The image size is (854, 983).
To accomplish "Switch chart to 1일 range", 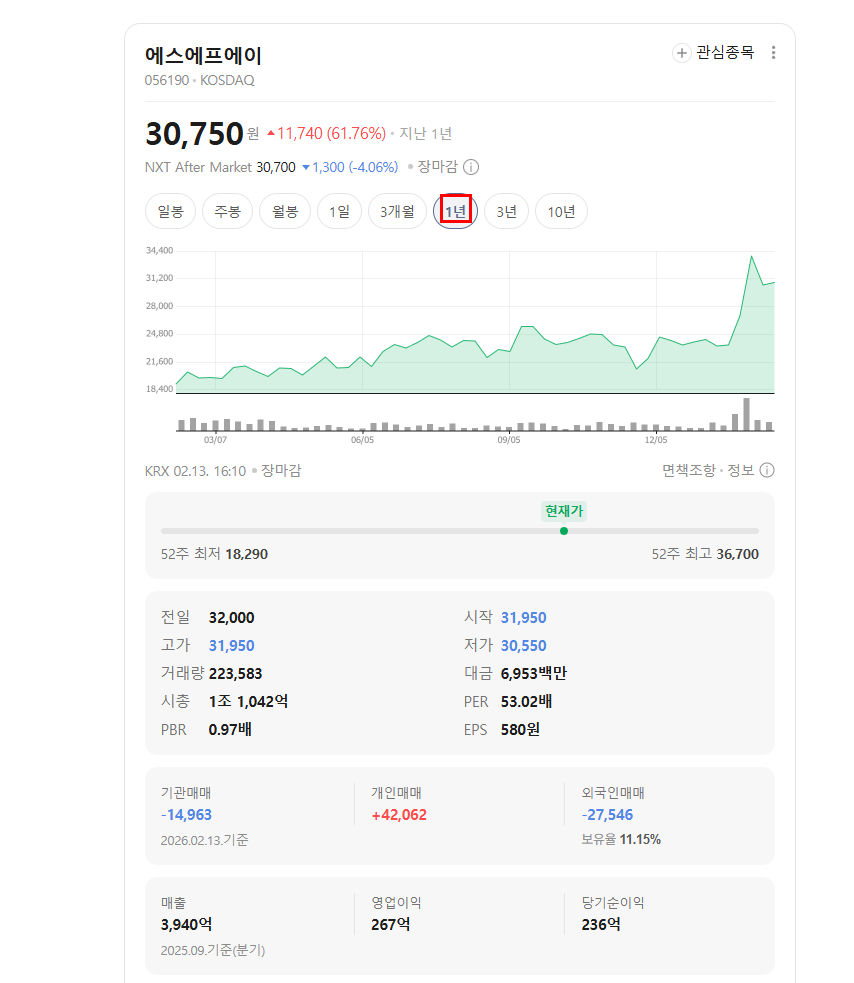I will click(340, 212).
